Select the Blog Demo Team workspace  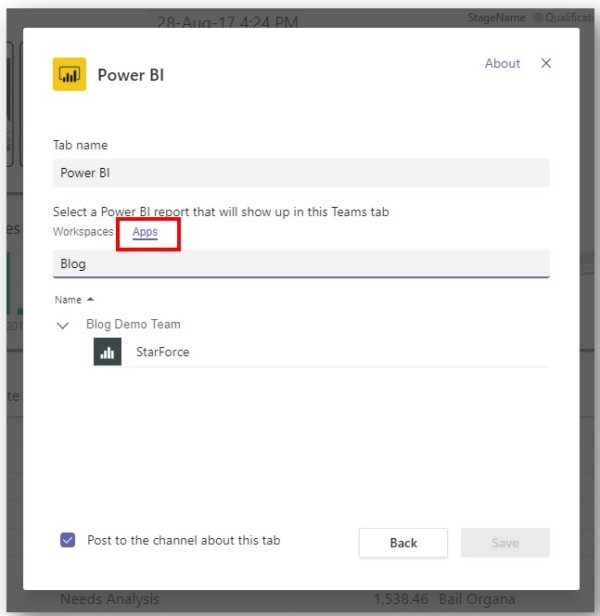(x=133, y=324)
